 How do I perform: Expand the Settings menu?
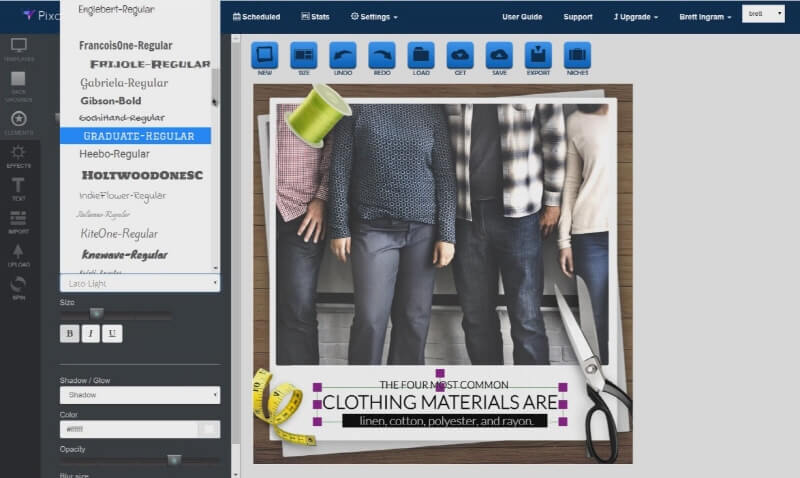point(374,17)
